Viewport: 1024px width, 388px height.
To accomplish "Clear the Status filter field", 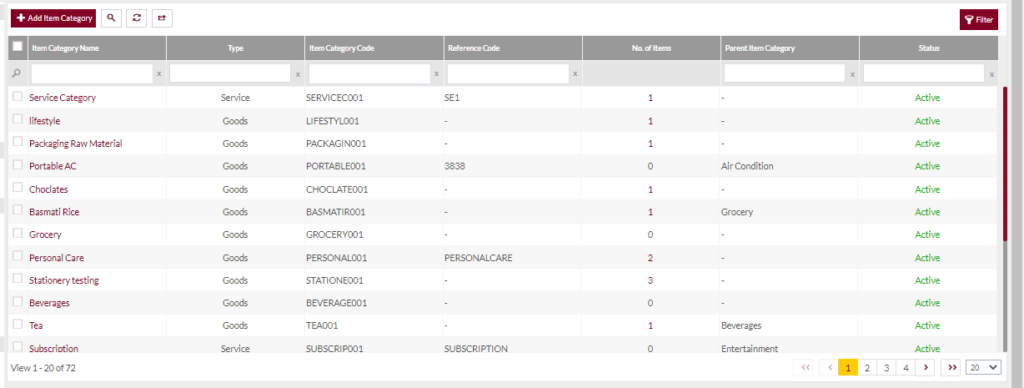I will [x=991, y=74].
